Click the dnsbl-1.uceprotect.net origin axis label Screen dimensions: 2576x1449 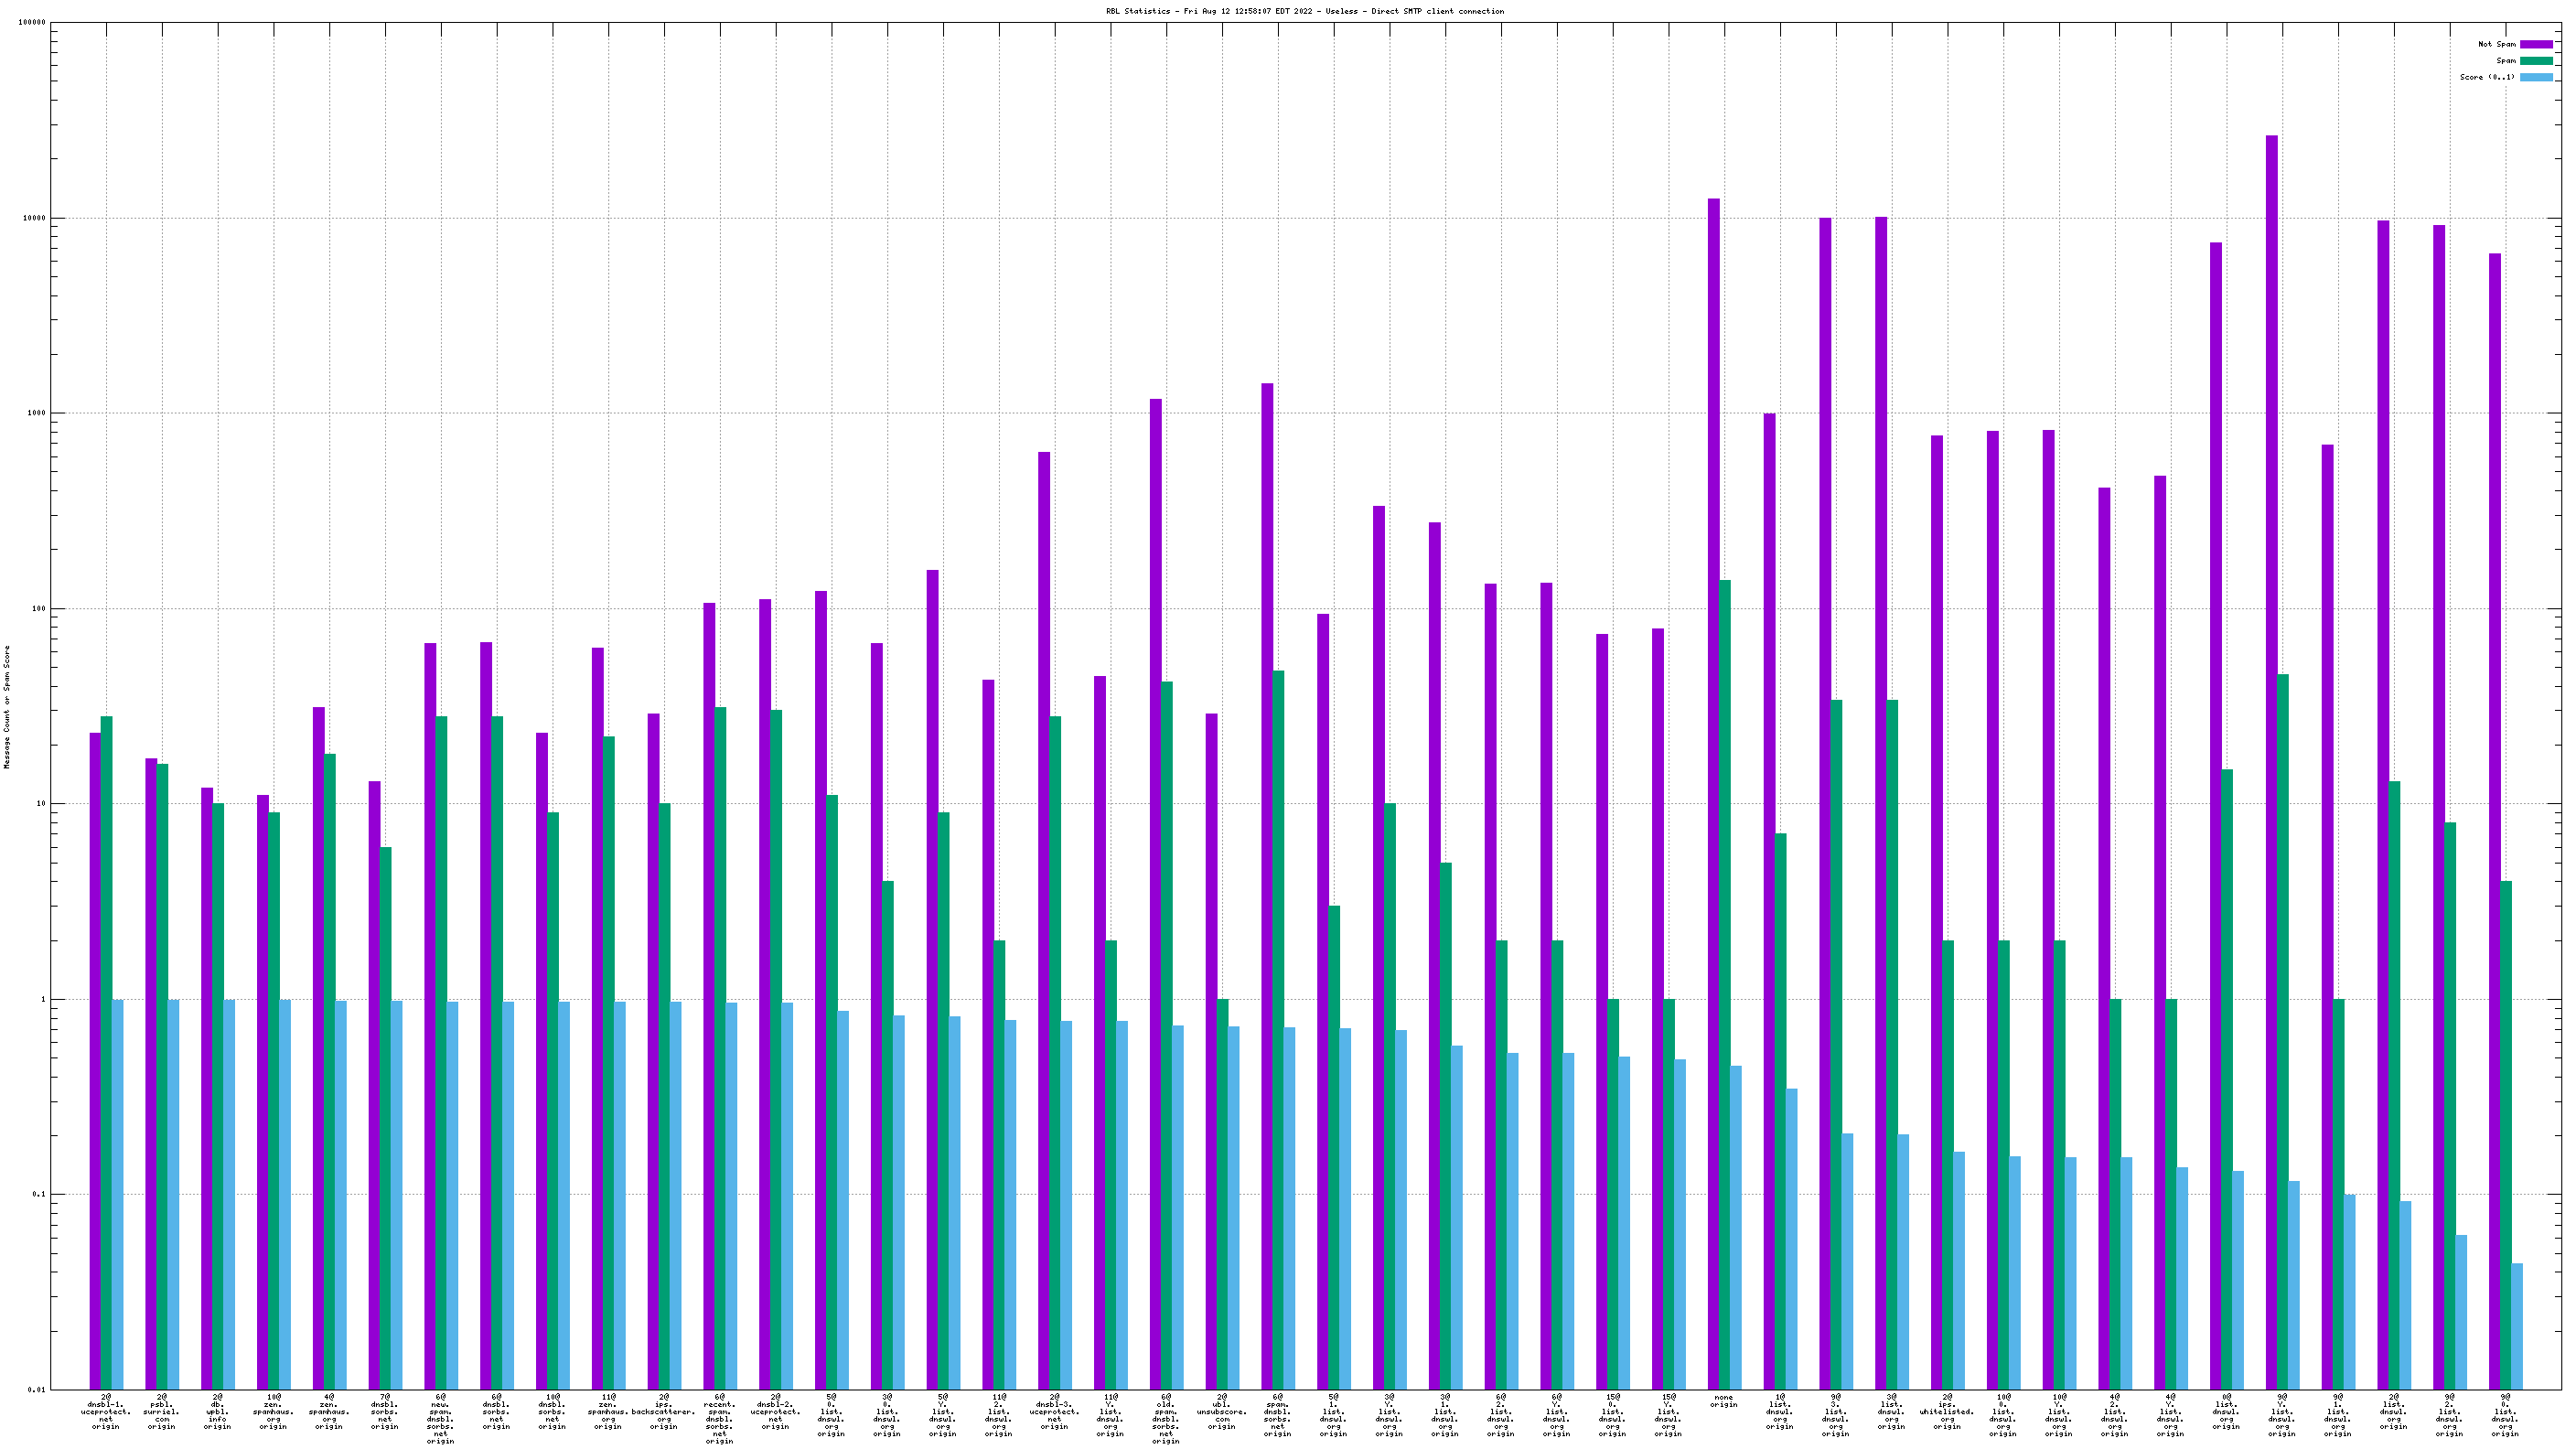coord(106,1411)
